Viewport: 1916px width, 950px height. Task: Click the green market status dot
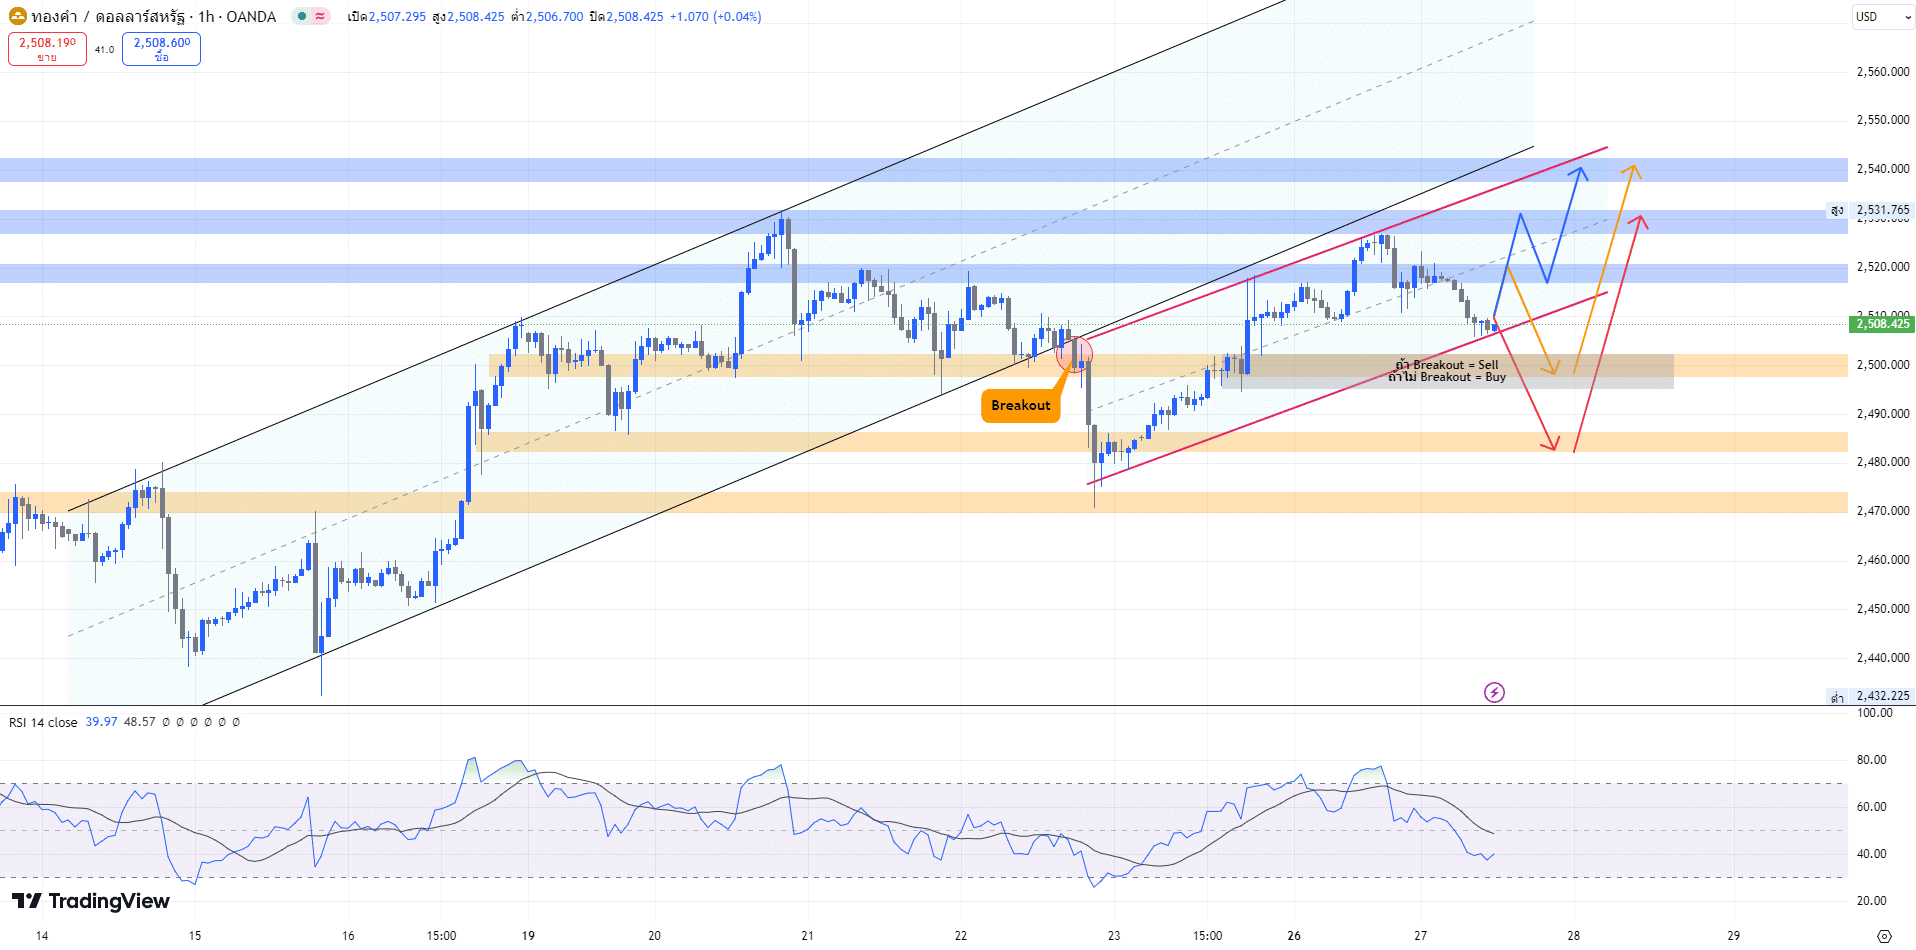[x=302, y=16]
